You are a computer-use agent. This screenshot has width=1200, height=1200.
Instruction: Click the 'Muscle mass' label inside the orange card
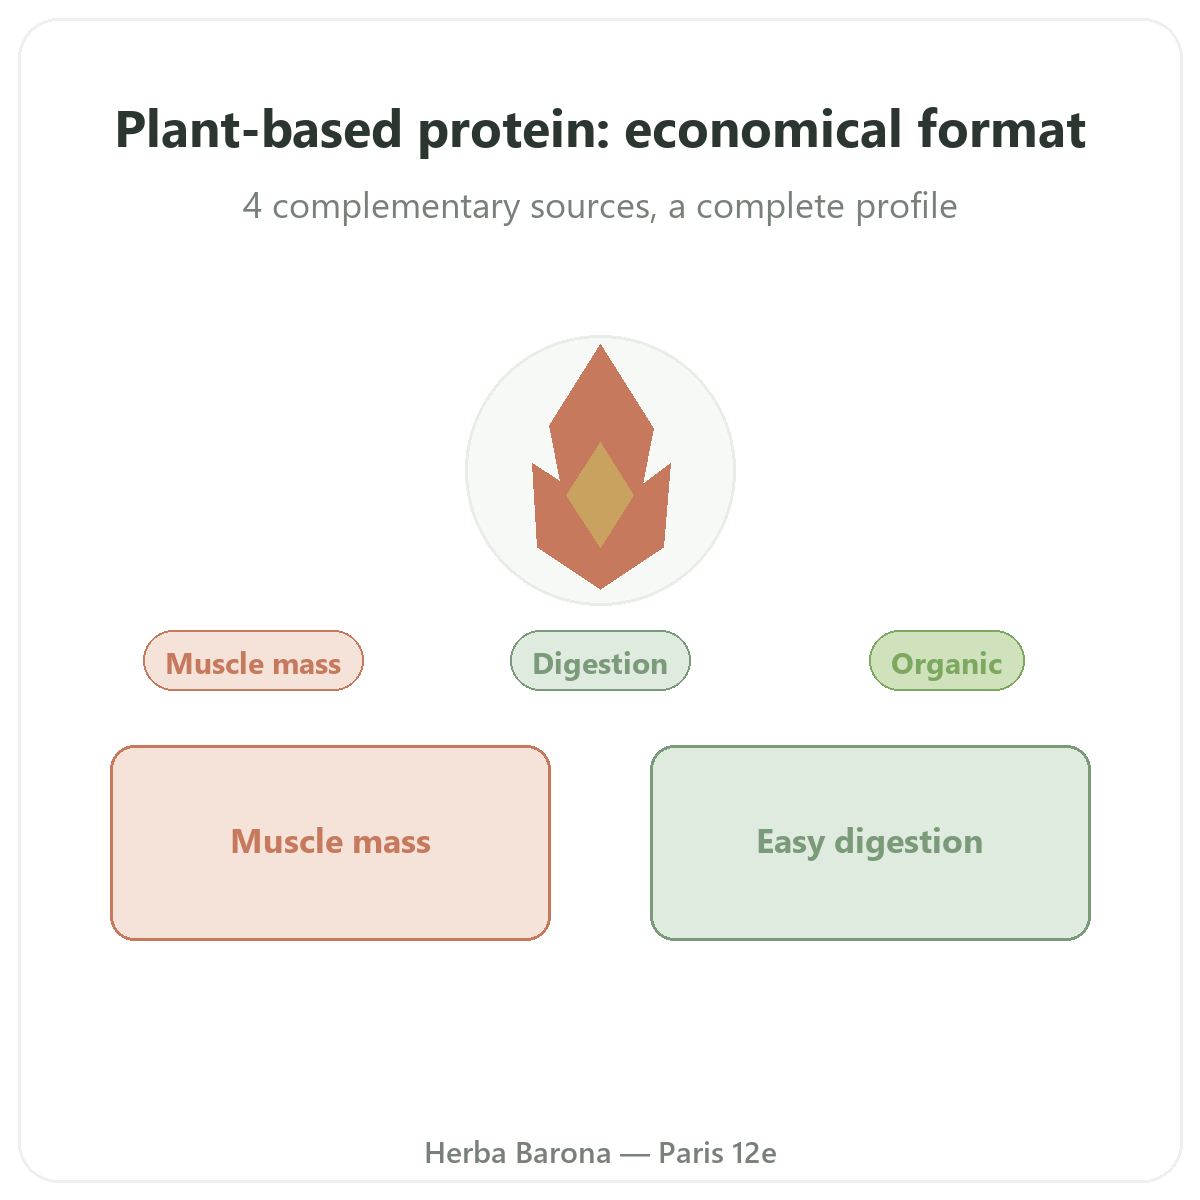[331, 842]
